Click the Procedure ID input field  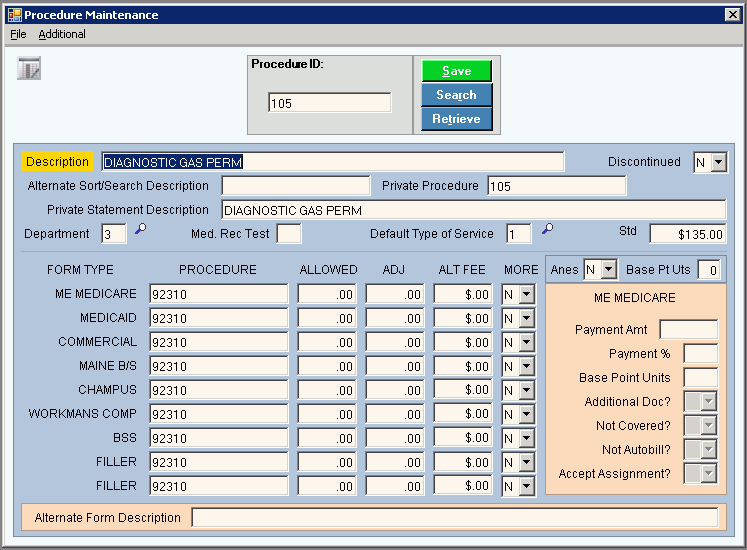point(329,103)
